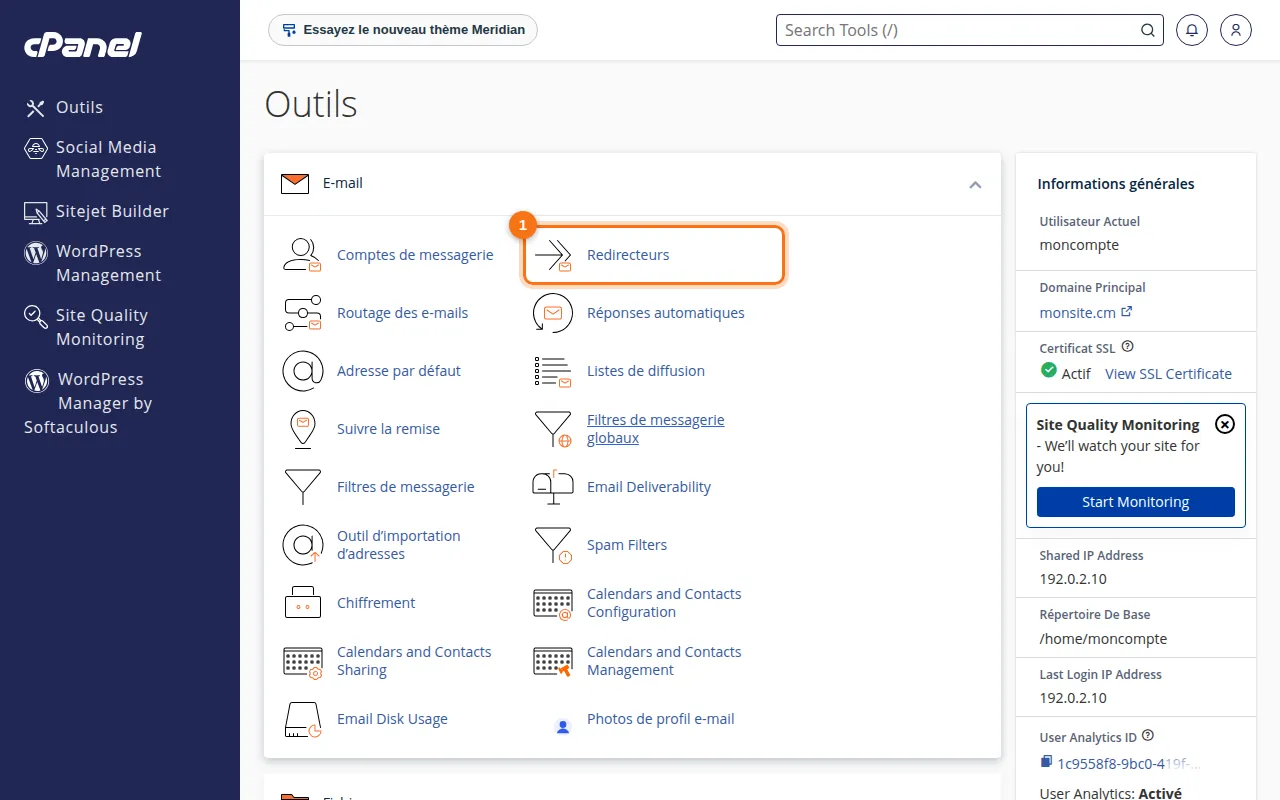Image resolution: width=1280 pixels, height=800 pixels.
Task: Open the Spam Filters funnel icon
Action: coord(553,545)
